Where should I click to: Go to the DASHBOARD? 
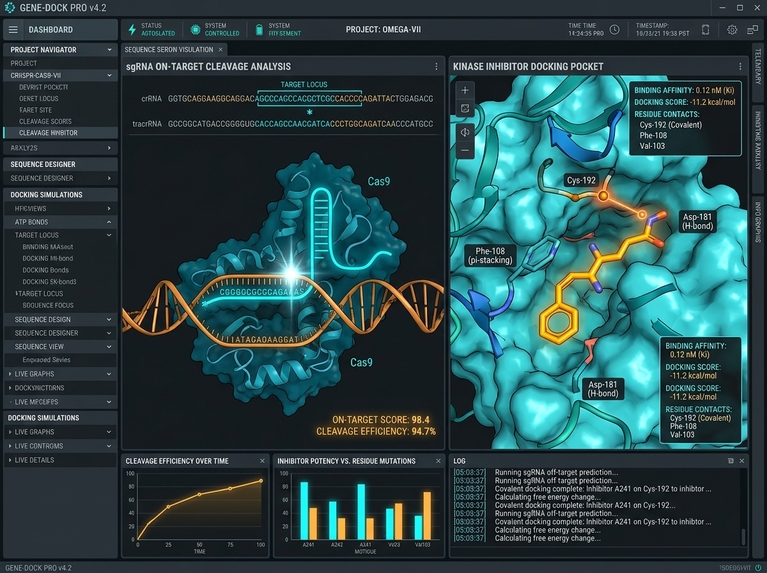[50, 30]
